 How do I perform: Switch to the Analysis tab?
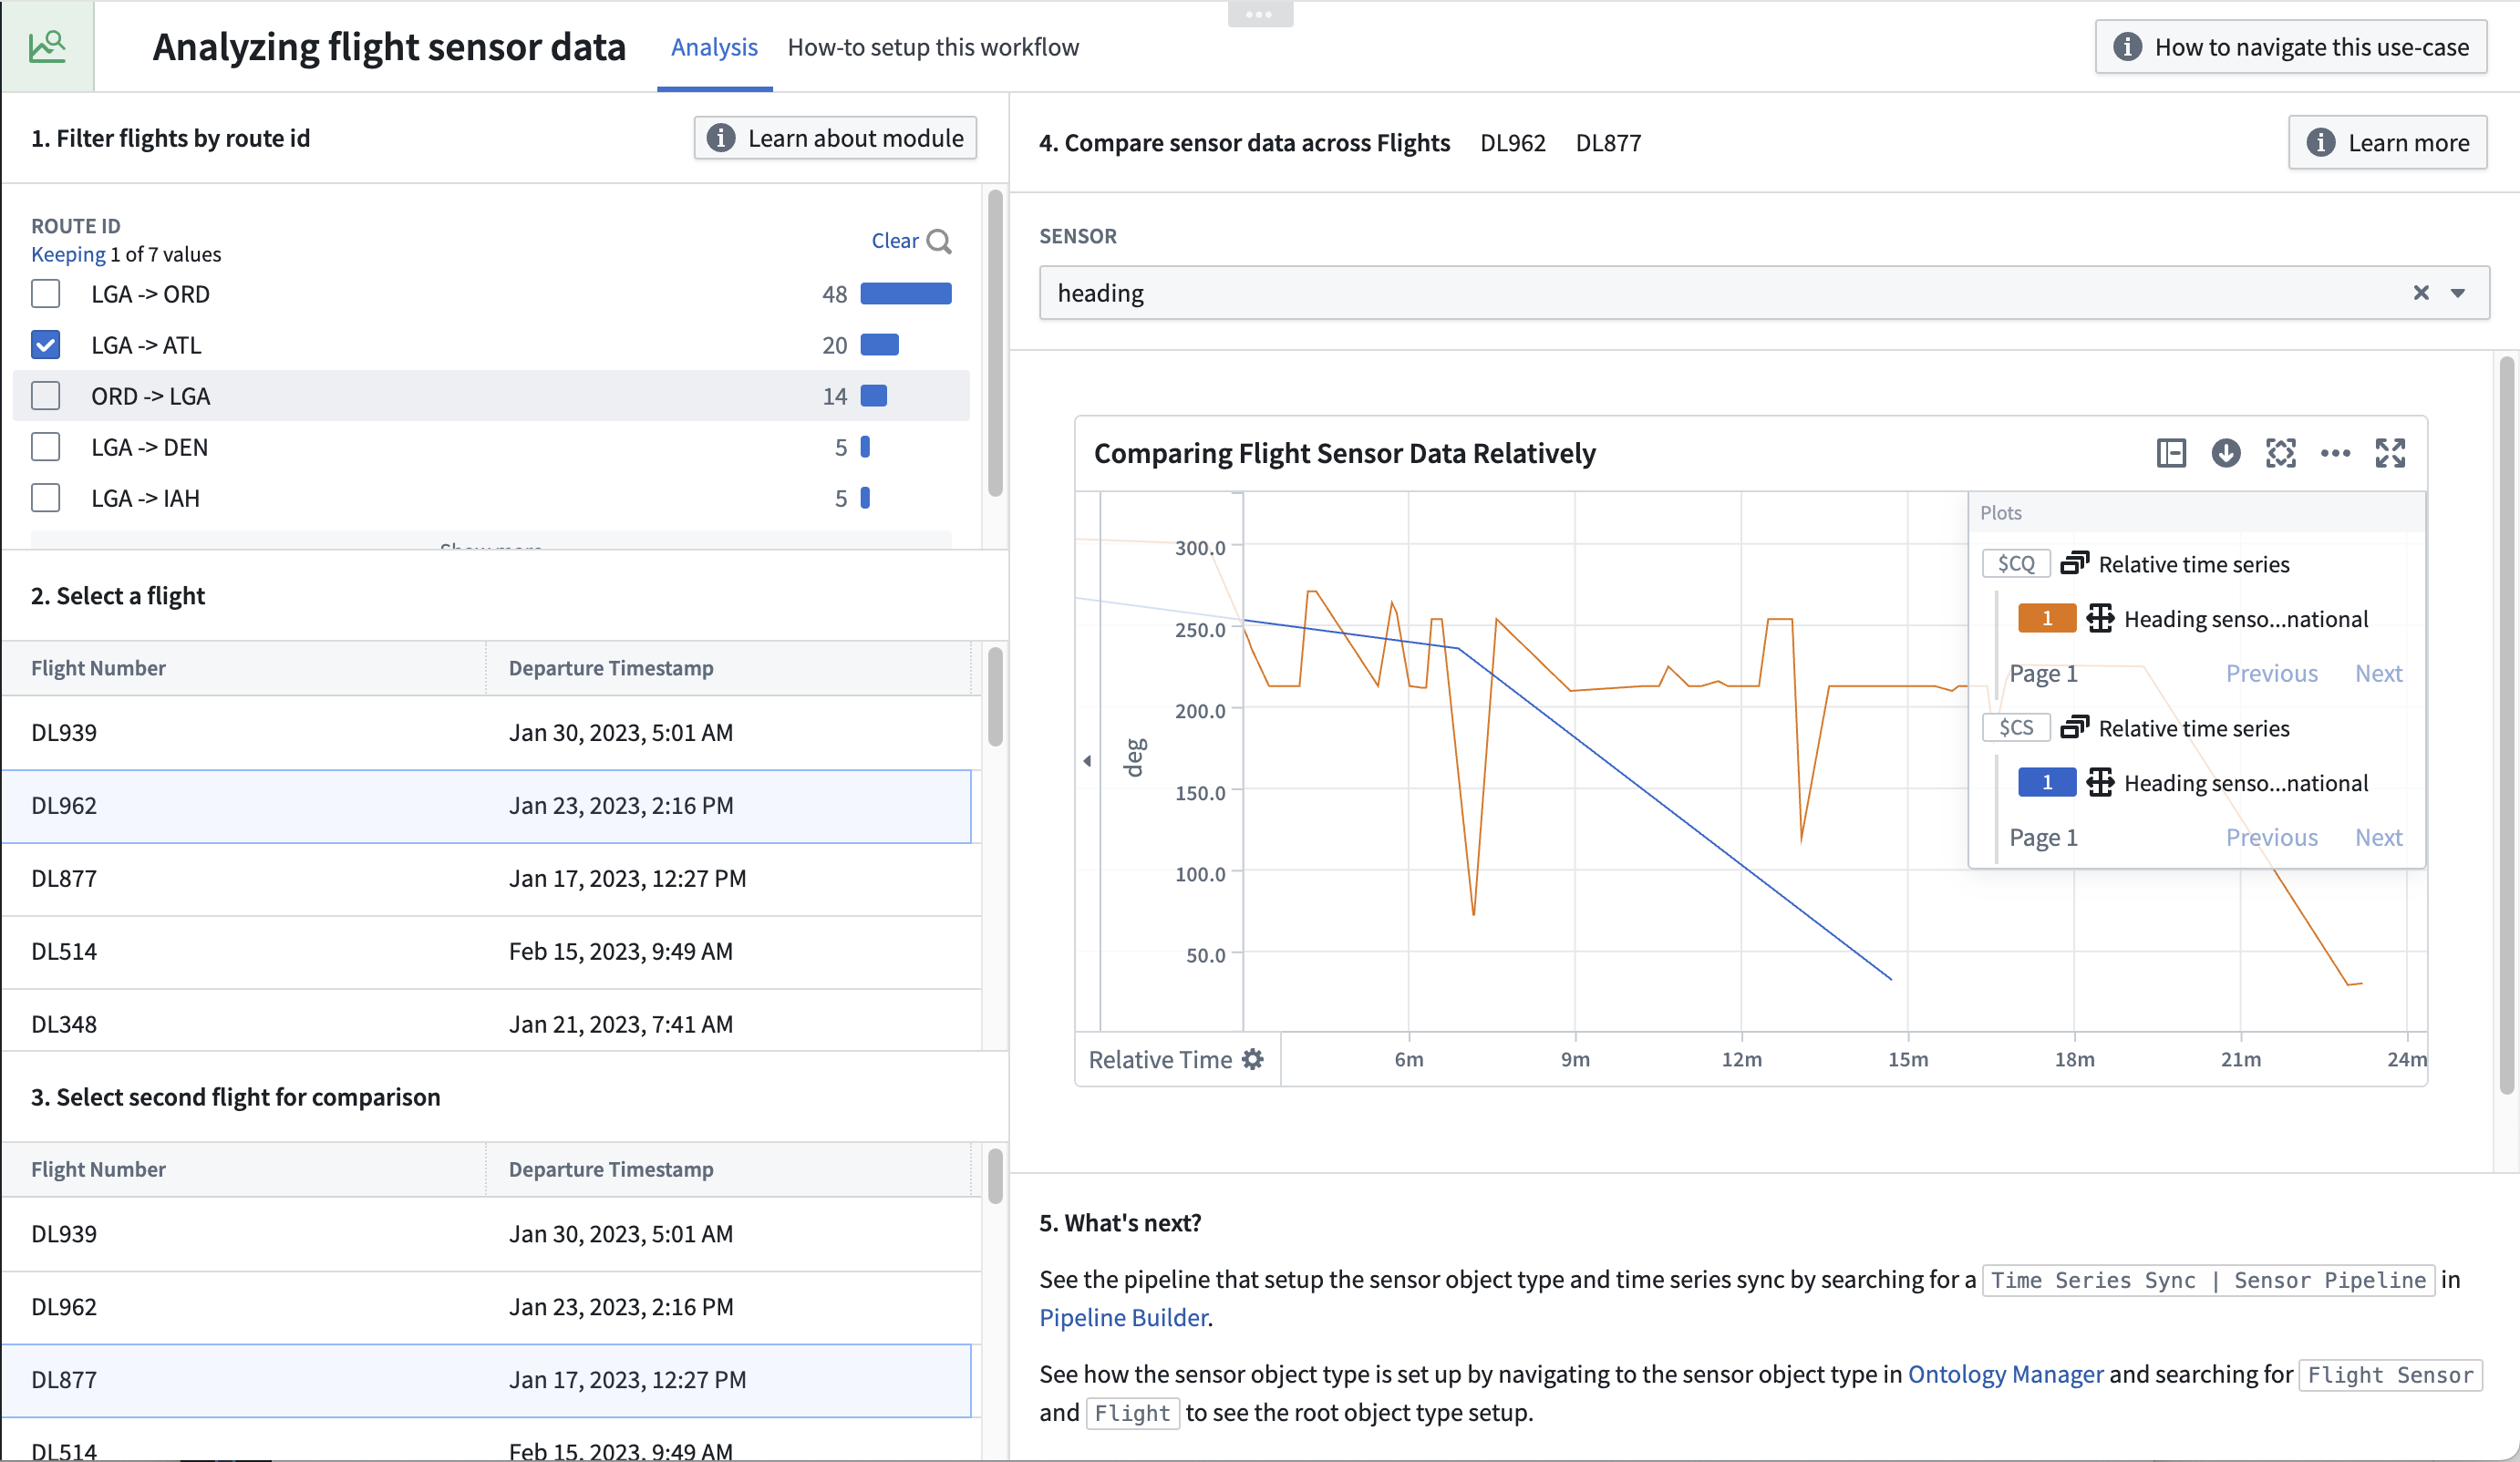[714, 47]
